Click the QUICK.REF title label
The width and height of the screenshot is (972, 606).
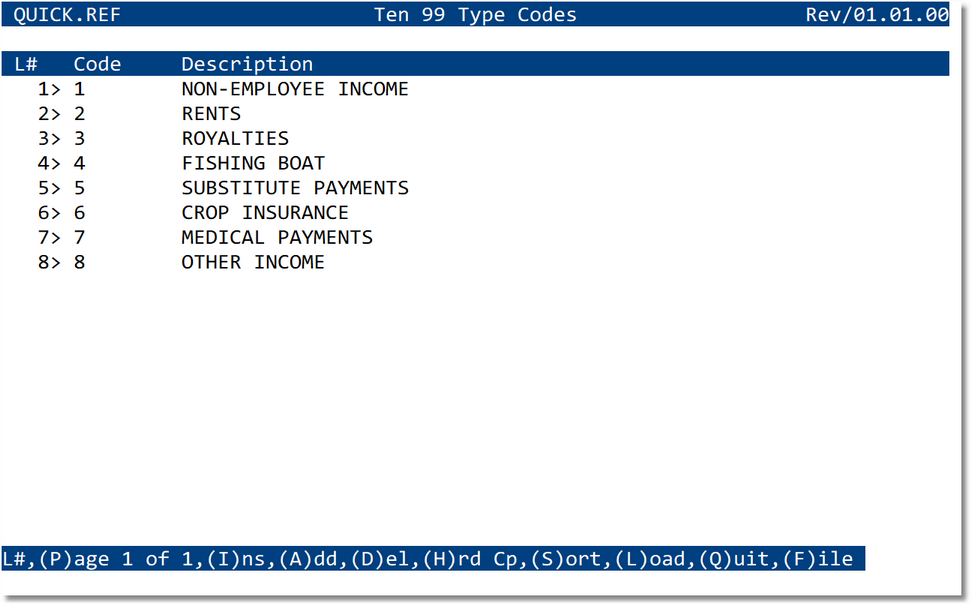click(x=66, y=15)
